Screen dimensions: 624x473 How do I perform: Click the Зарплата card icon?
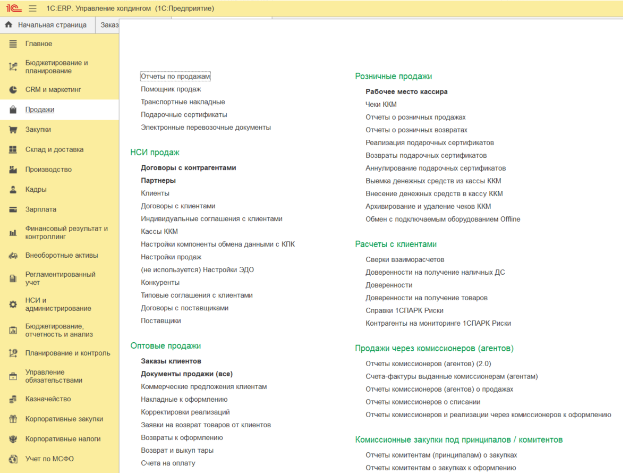[13, 209]
